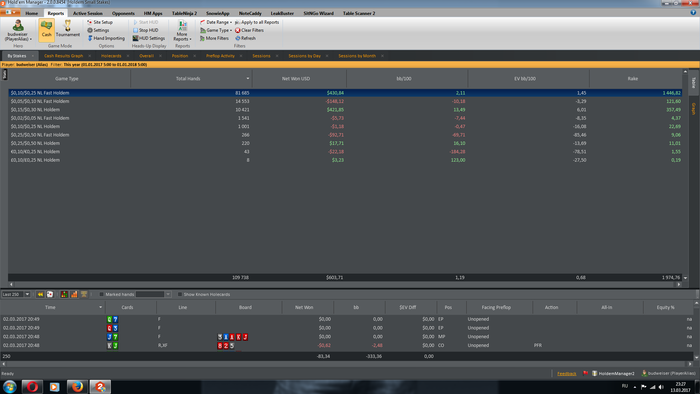Click the trophy icon in hands toolbar
Viewport: 700px width, 394px height.
pos(84,294)
